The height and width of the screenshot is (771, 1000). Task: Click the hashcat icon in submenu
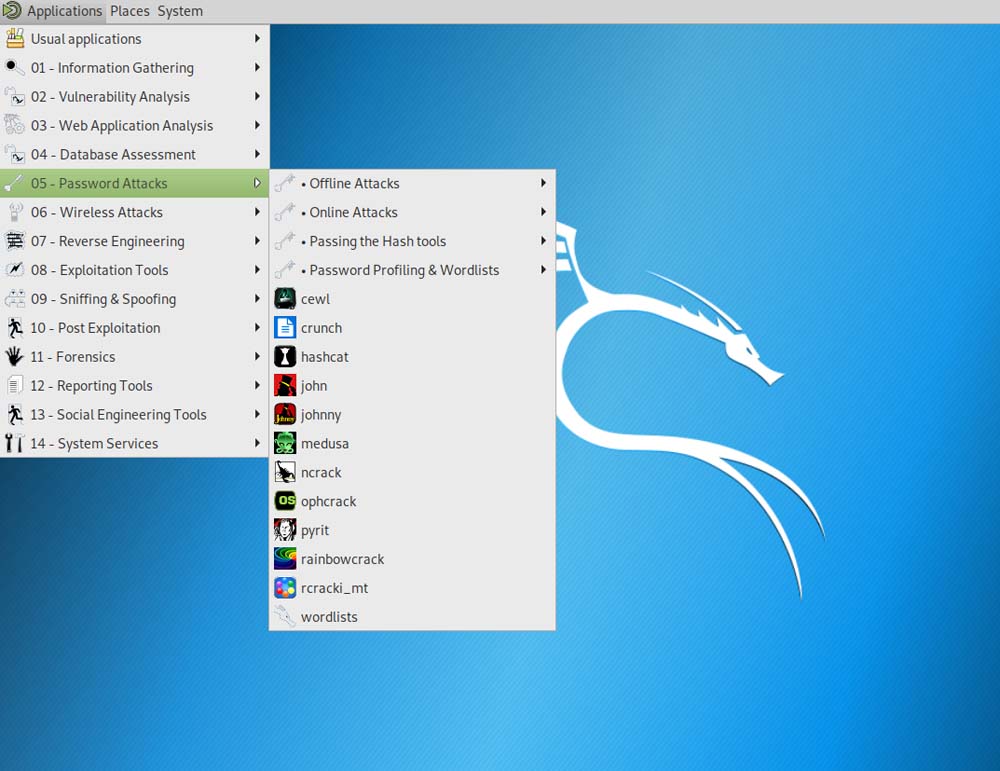click(x=285, y=357)
